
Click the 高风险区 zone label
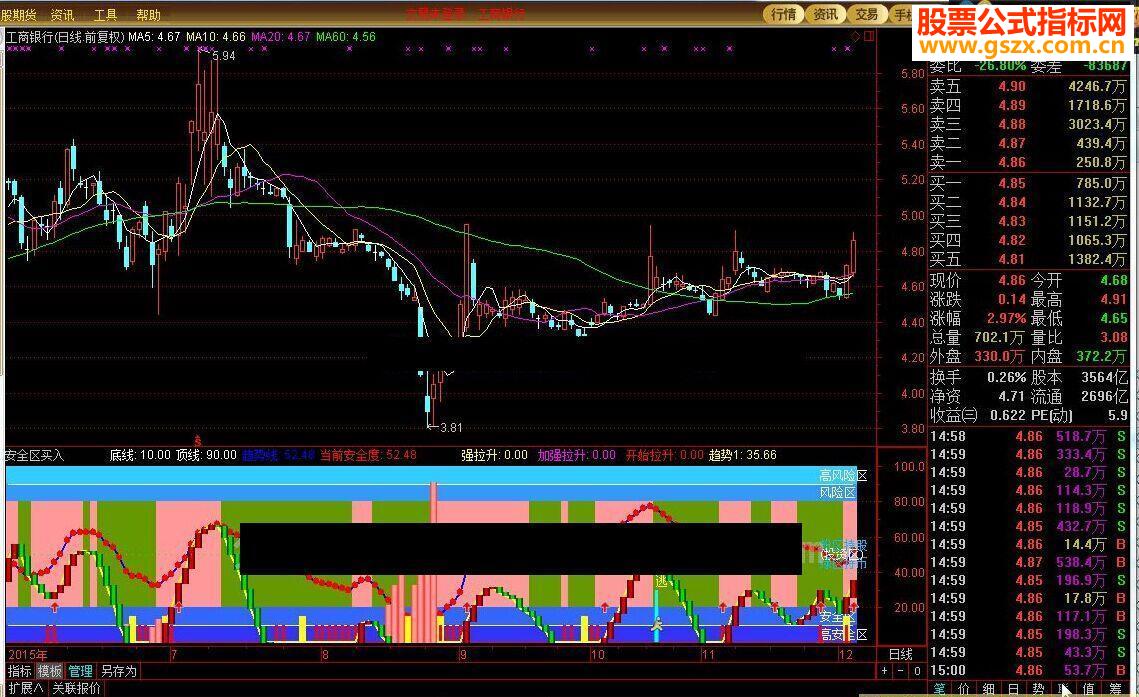tap(843, 476)
